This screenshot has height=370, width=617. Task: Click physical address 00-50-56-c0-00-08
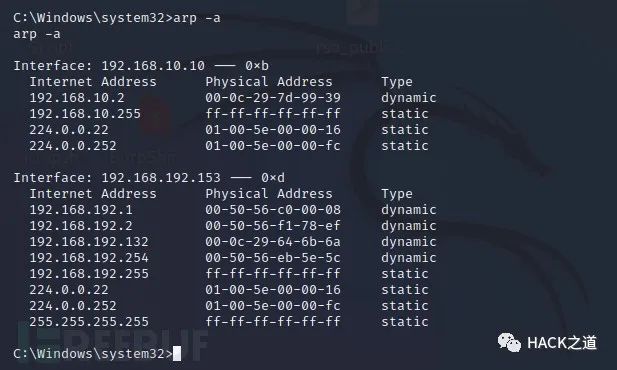[x=273, y=210]
